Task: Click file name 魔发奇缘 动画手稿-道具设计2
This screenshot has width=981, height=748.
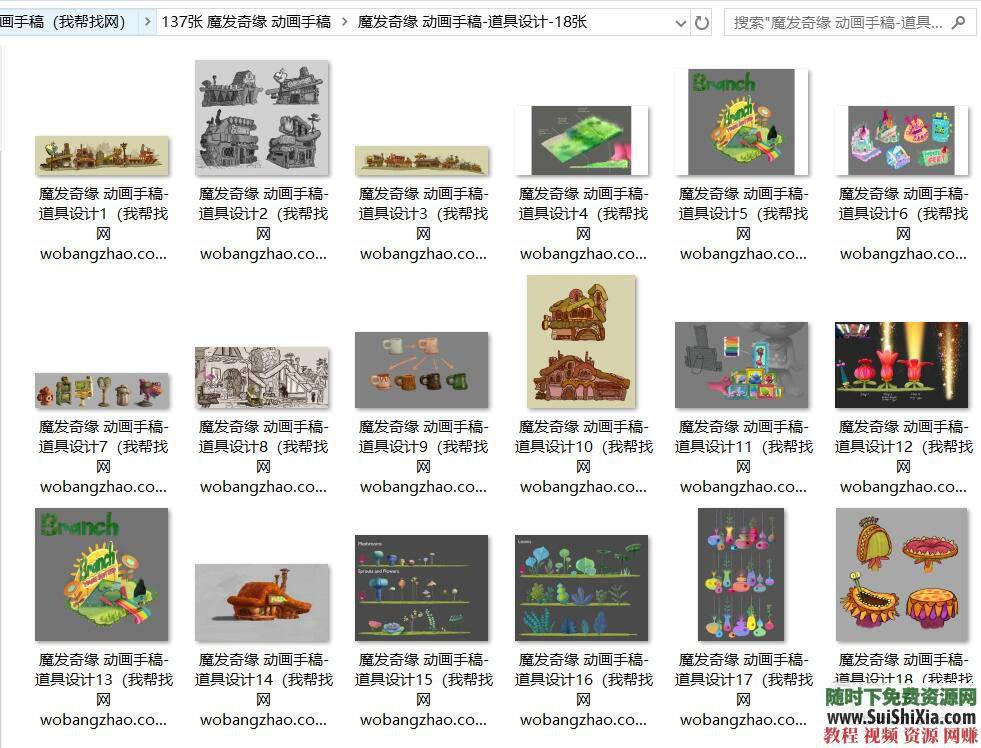Action: [263, 224]
